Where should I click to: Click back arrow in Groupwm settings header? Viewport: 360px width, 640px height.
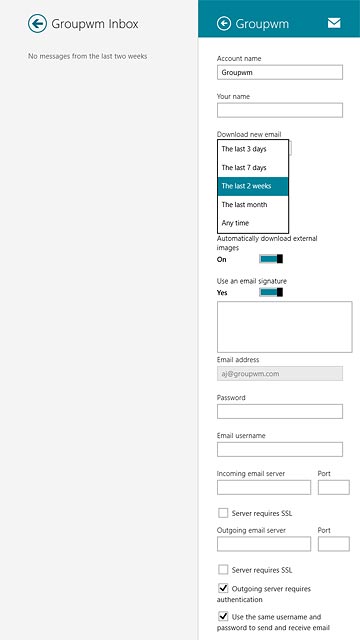tap(224, 24)
